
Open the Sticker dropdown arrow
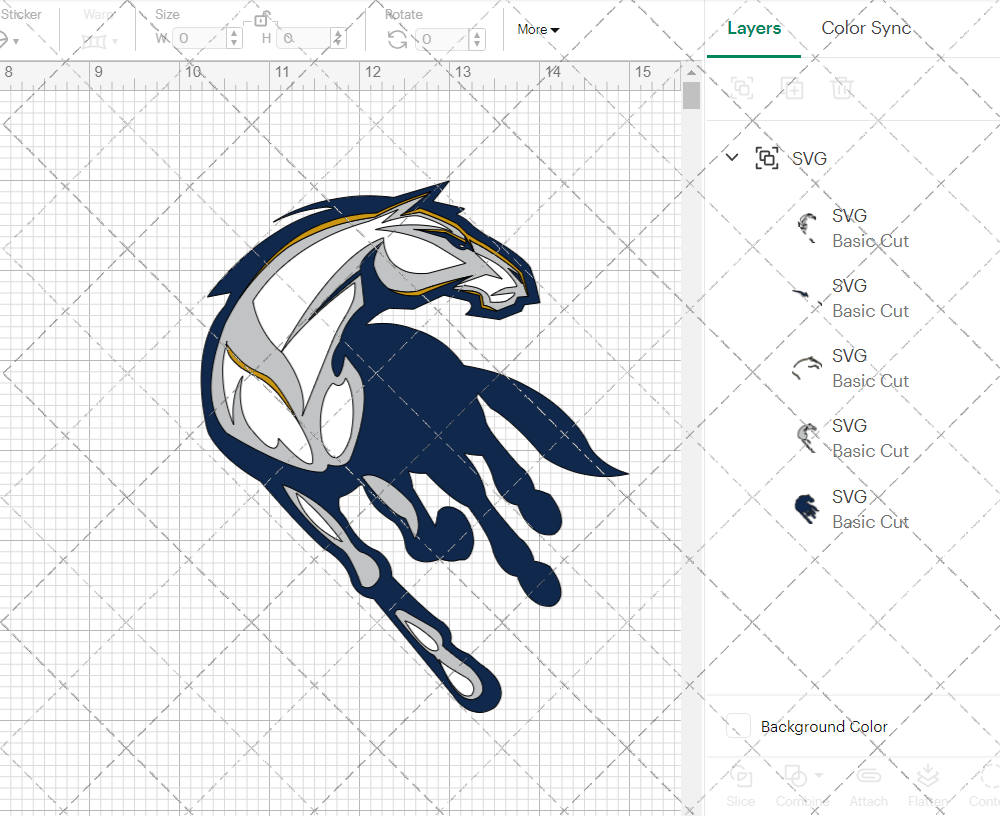point(18,40)
